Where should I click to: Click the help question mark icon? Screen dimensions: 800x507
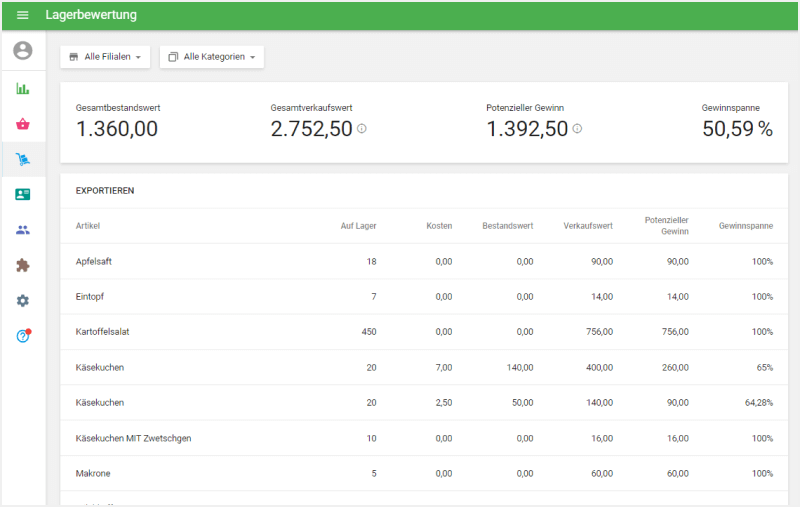click(x=23, y=336)
